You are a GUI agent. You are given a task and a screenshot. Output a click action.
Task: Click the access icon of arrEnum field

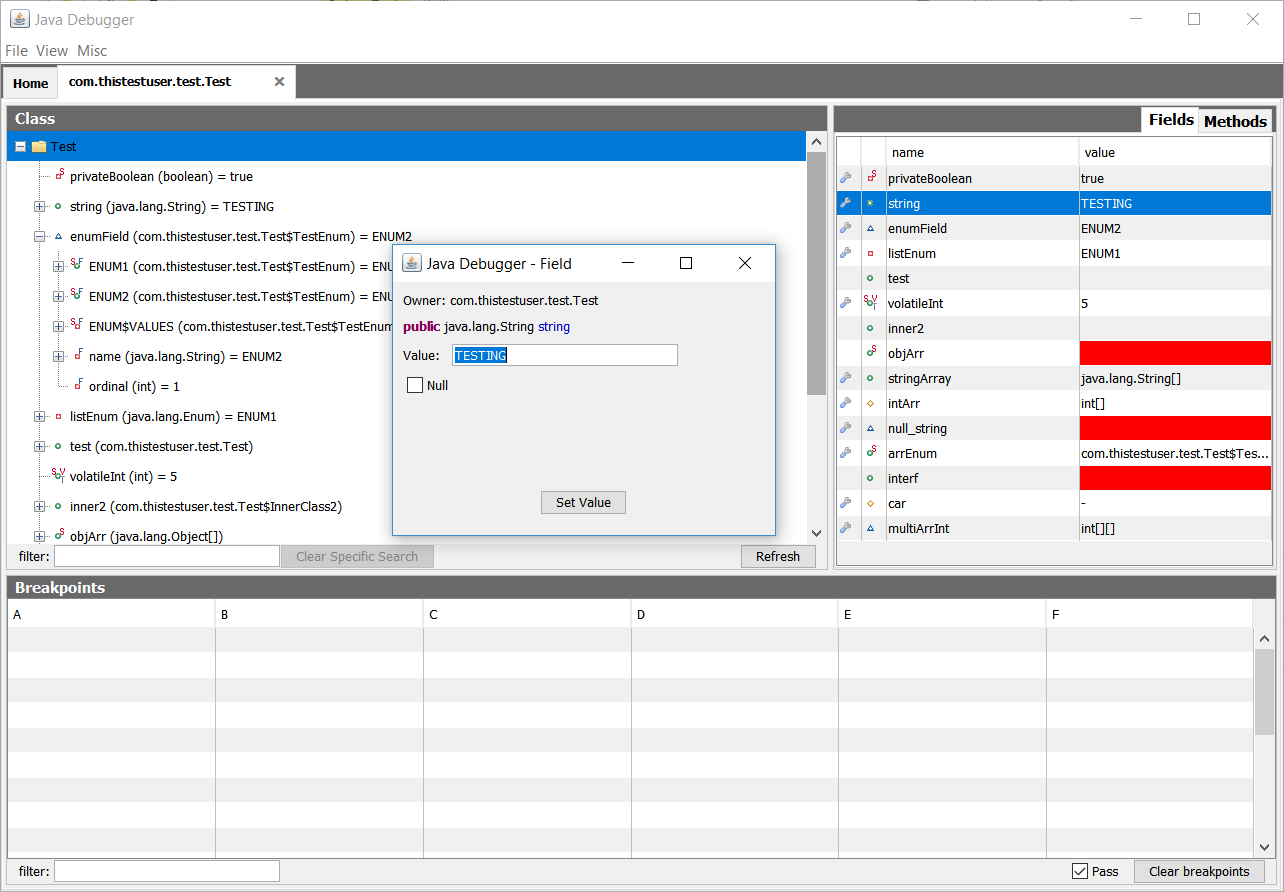pyautogui.click(x=871, y=453)
